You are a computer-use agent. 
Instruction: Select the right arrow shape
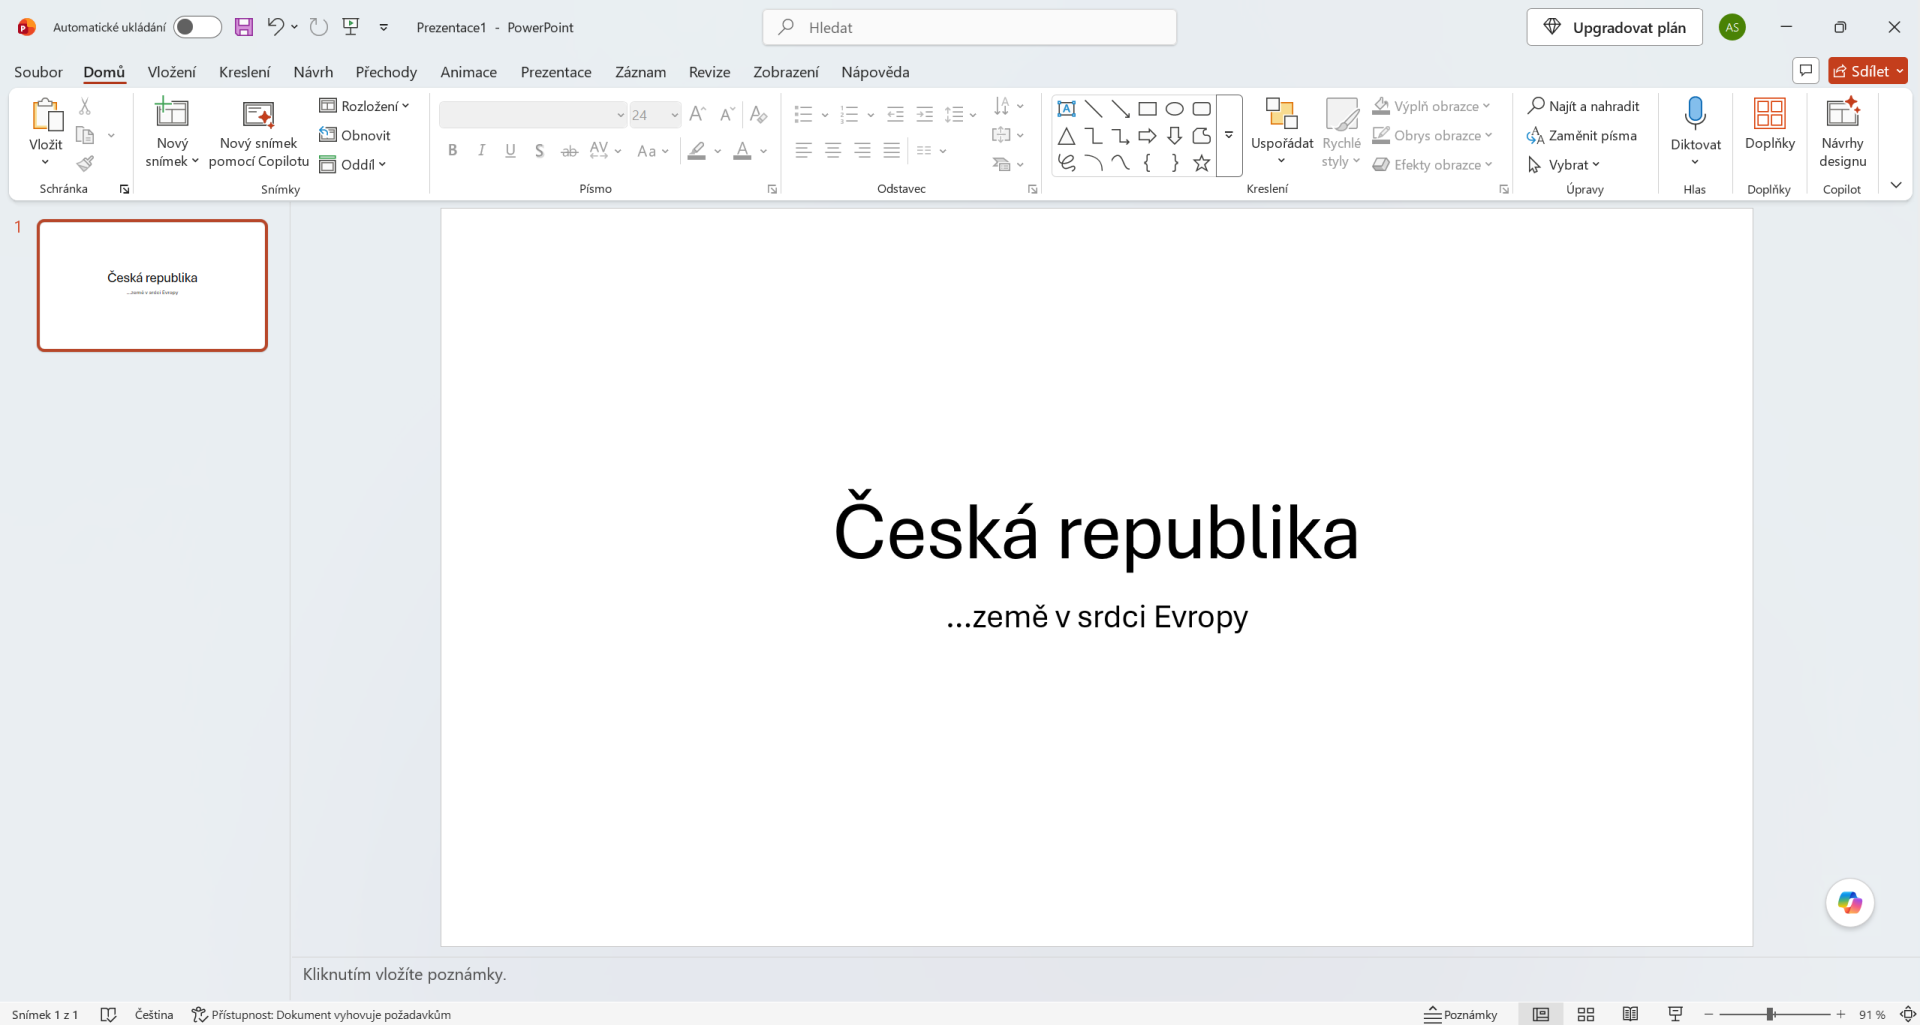point(1148,136)
